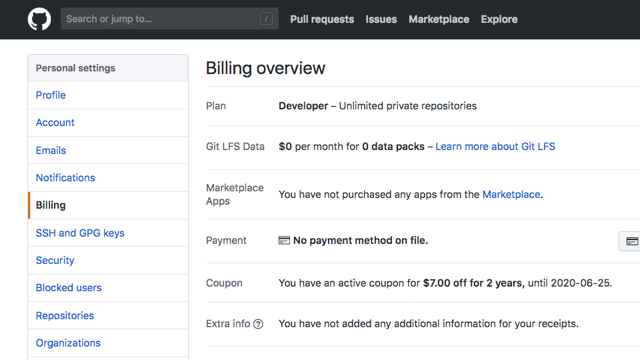640x360 pixels.
Task: Open Security settings page
Action: point(108,260)
